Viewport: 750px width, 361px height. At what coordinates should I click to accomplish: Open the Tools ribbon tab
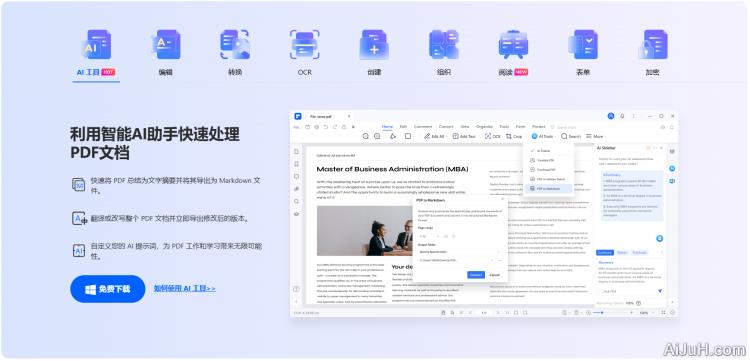[x=504, y=127]
